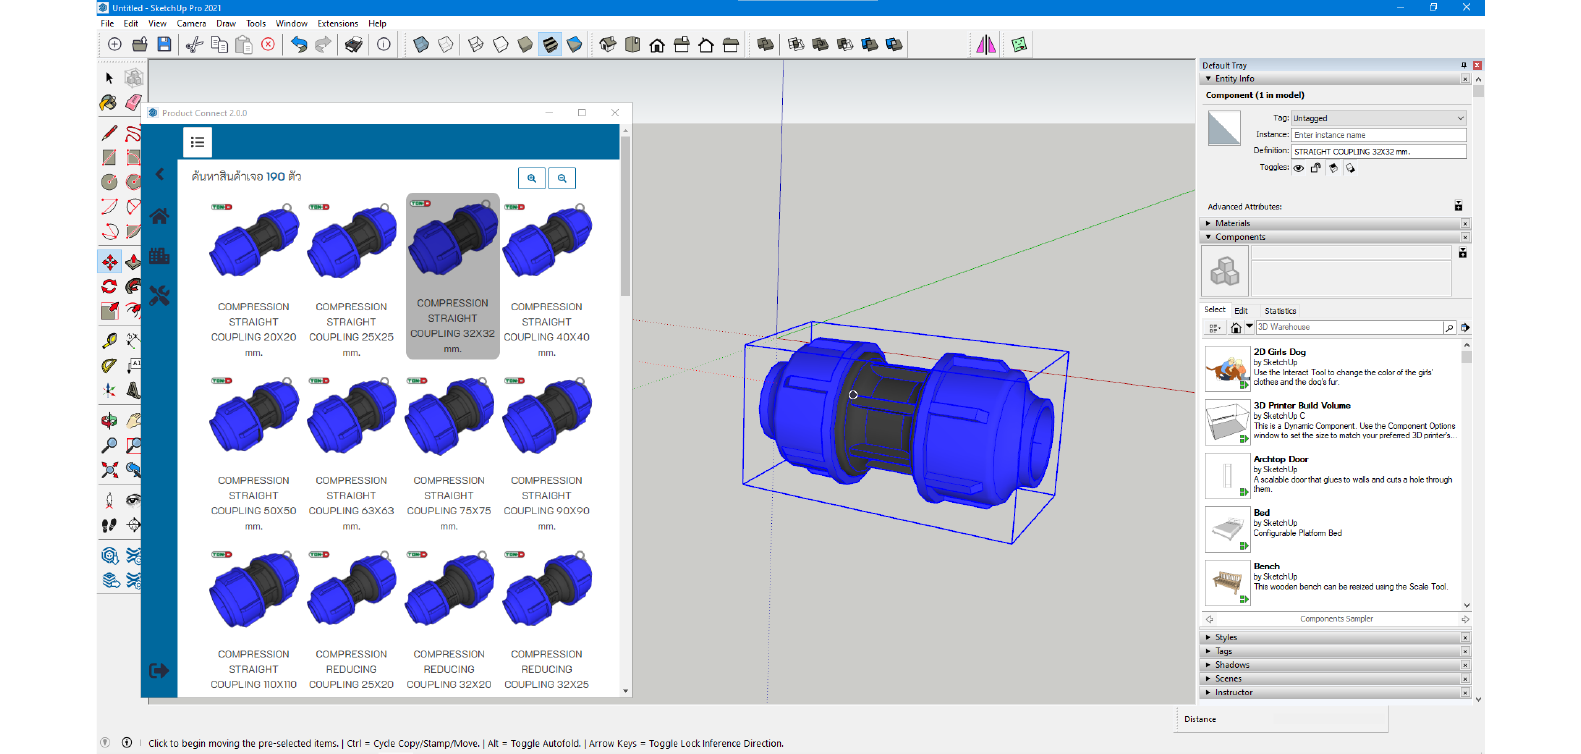The height and width of the screenshot is (754, 1581).
Task: Toggle the lock icon in Entity Info
Action: click(x=1316, y=168)
